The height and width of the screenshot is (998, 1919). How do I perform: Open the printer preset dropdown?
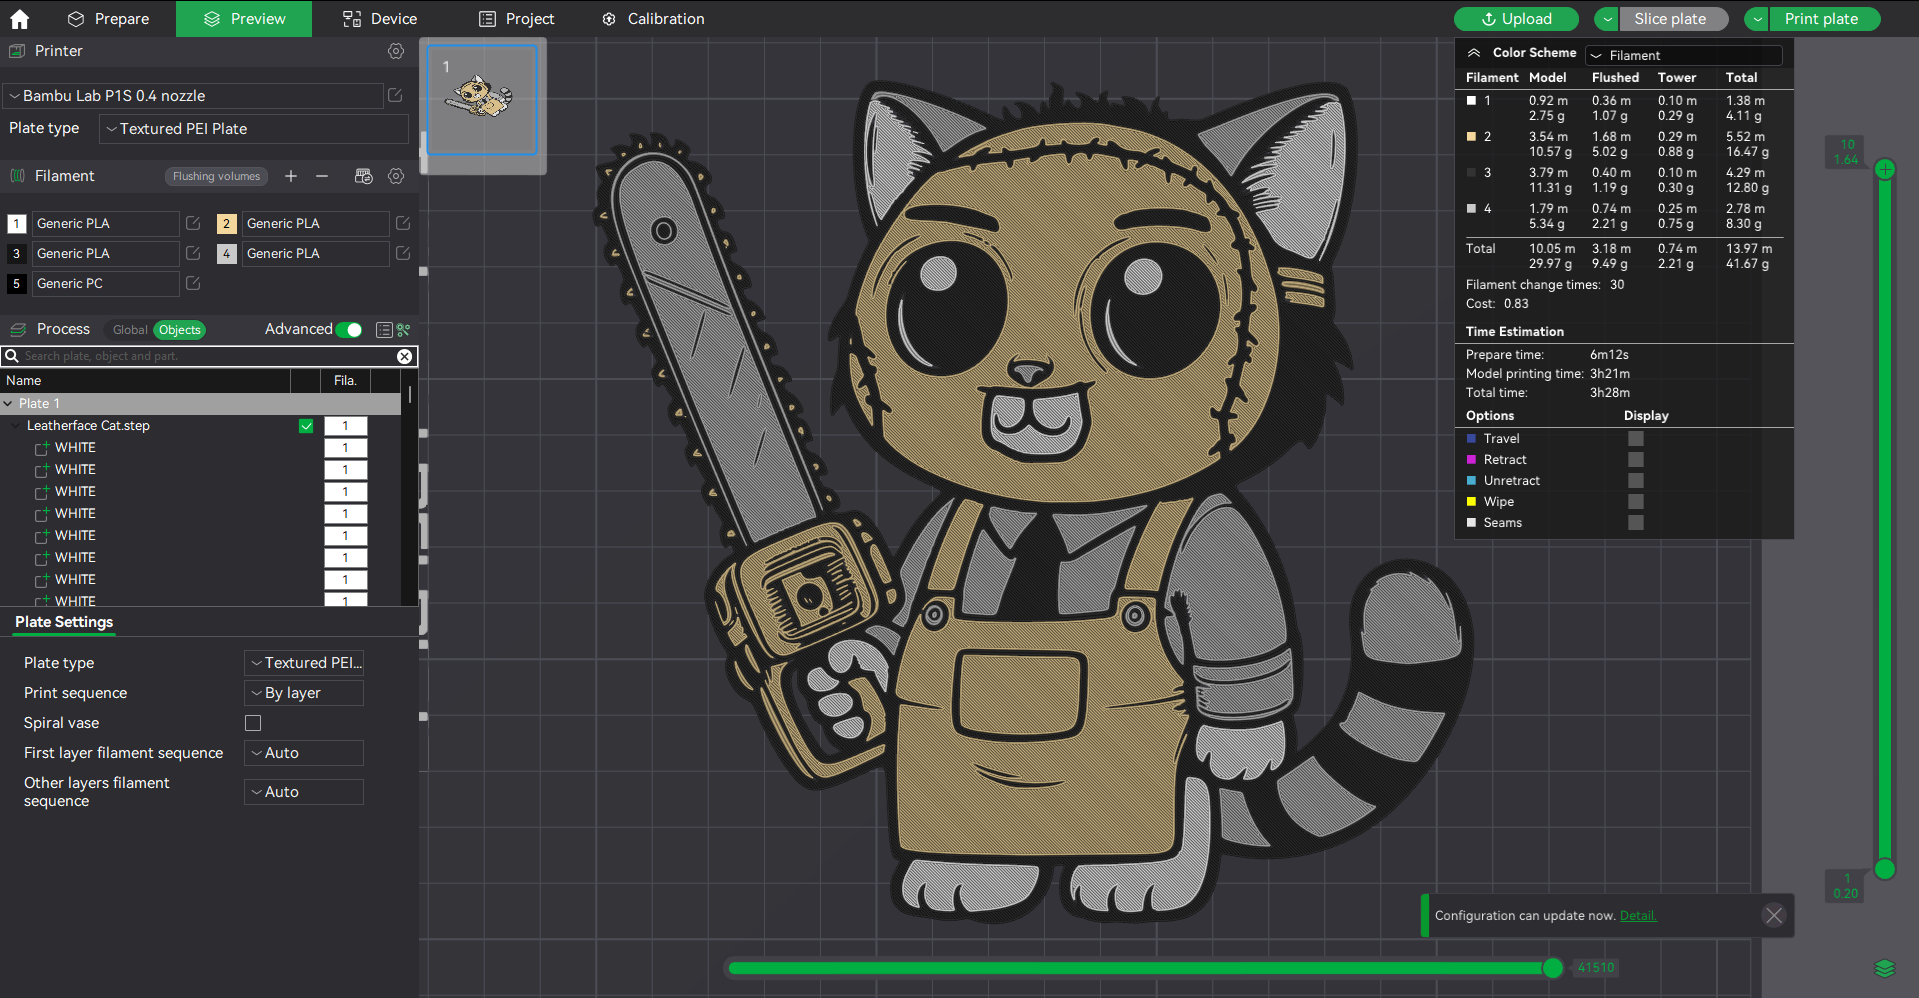[193, 96]
